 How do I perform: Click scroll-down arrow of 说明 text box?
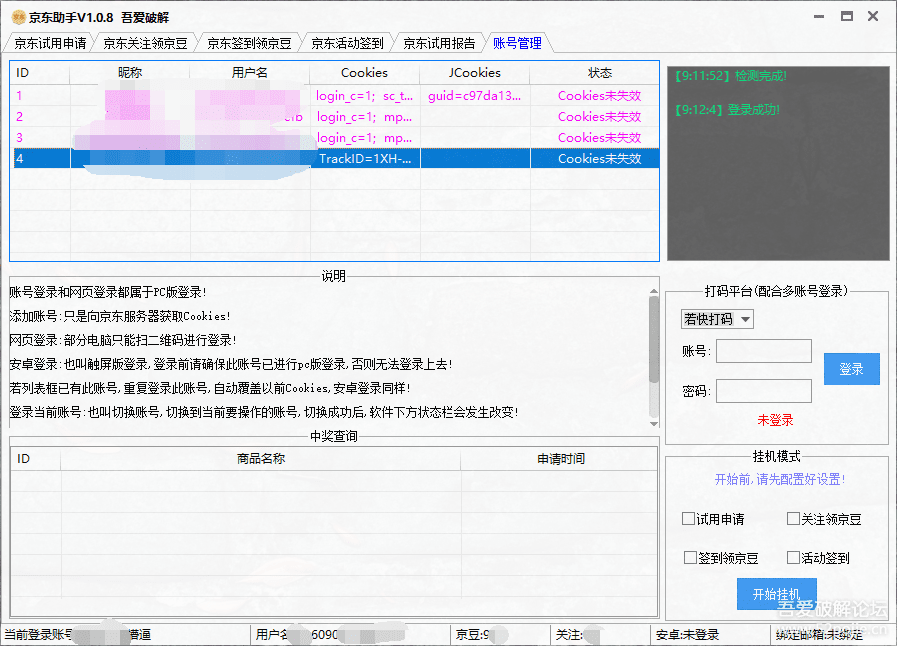tap(654, 424)
